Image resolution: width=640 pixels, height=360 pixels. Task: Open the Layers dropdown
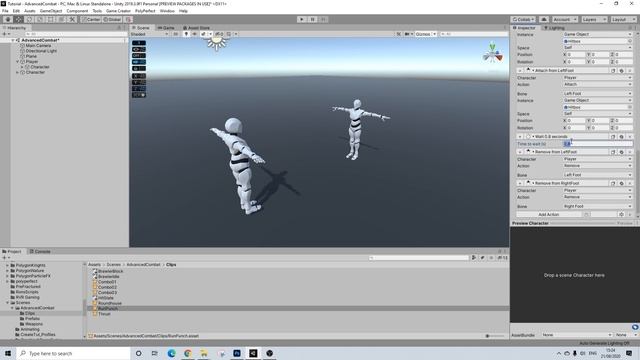(x=593, y=19)
